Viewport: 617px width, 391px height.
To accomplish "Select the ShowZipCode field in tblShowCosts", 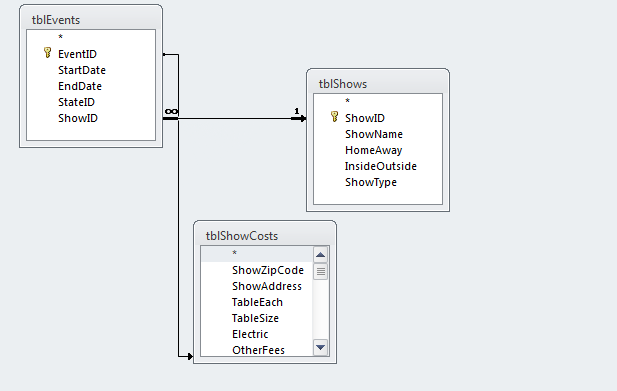I will 268,270.
